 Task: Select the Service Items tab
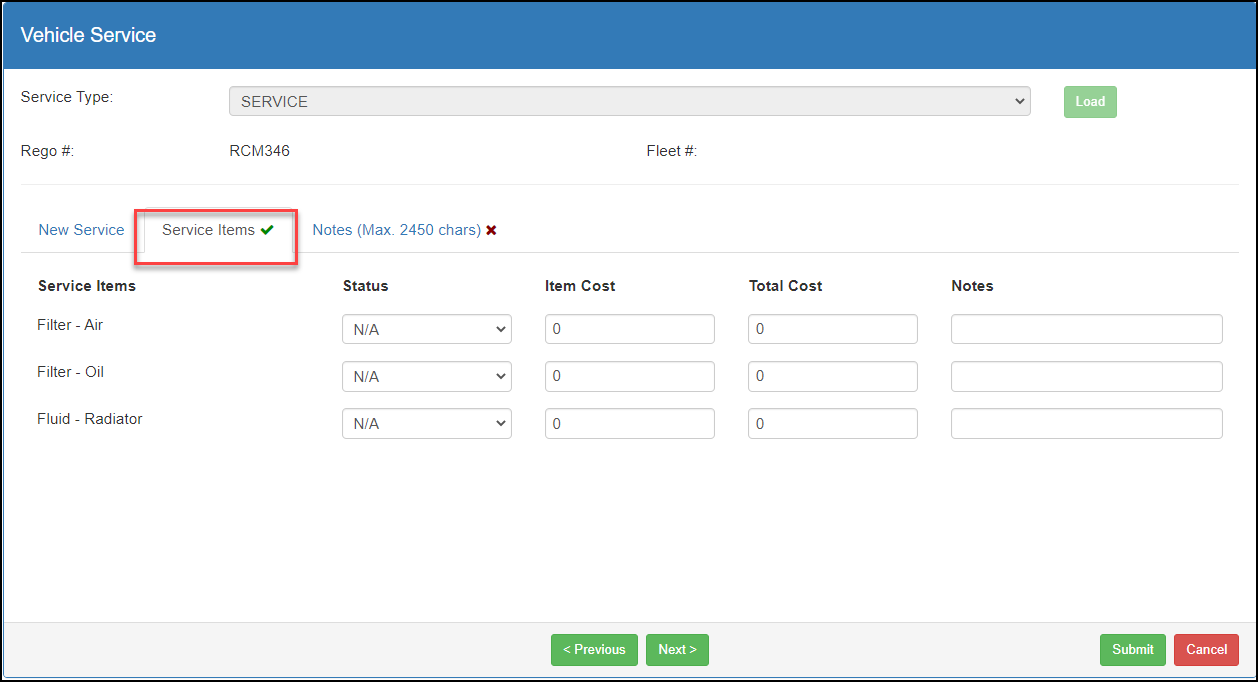(x=218, y=230)
